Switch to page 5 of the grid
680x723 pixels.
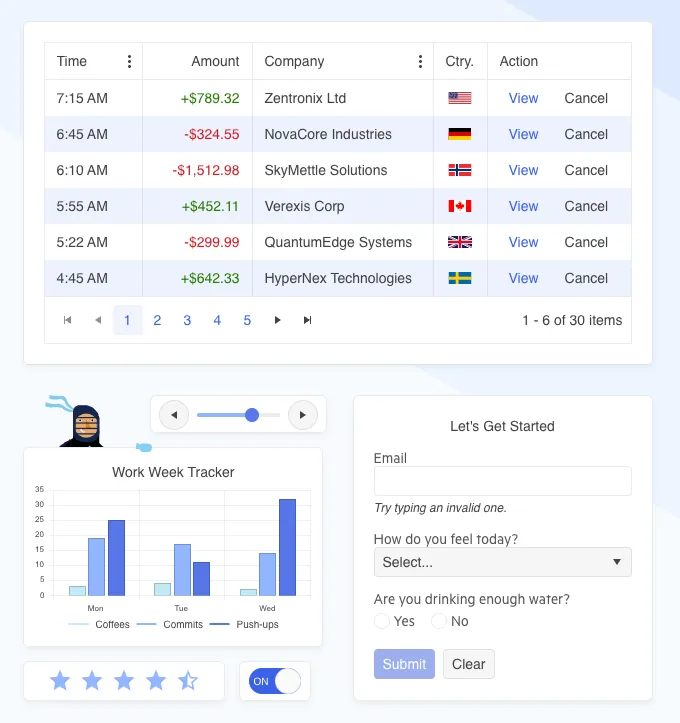[x=247, y=320]
